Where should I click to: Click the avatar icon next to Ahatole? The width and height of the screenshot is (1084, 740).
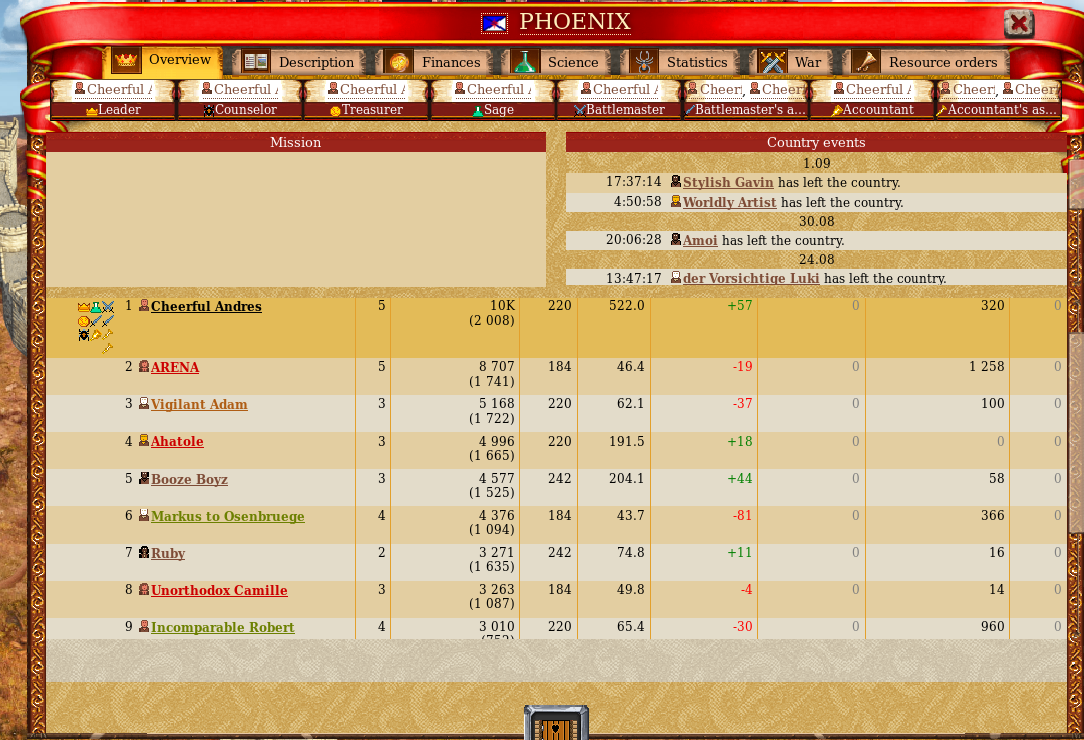click(144, 441)
